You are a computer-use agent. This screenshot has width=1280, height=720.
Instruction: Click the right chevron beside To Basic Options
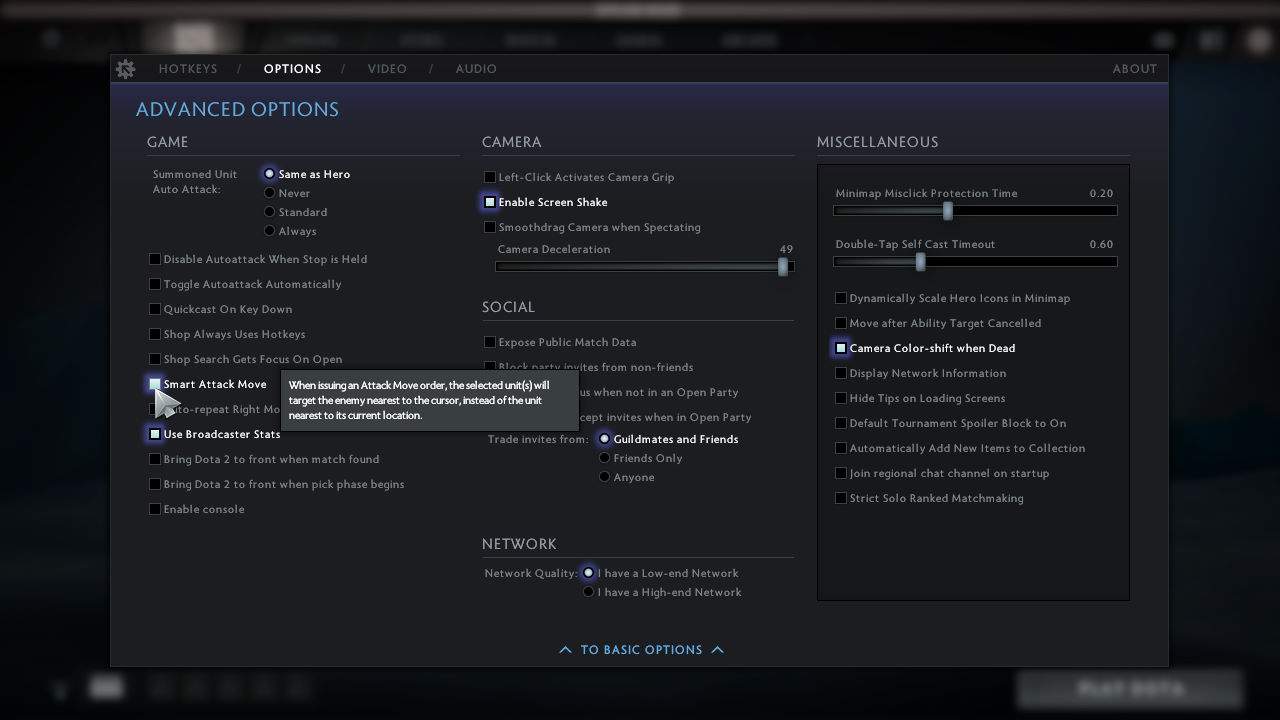coord(717,650)
